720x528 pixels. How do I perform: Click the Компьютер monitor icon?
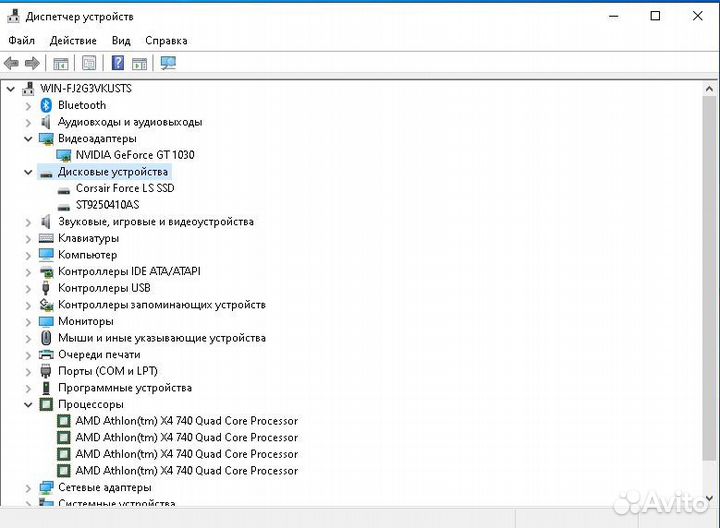46,254
